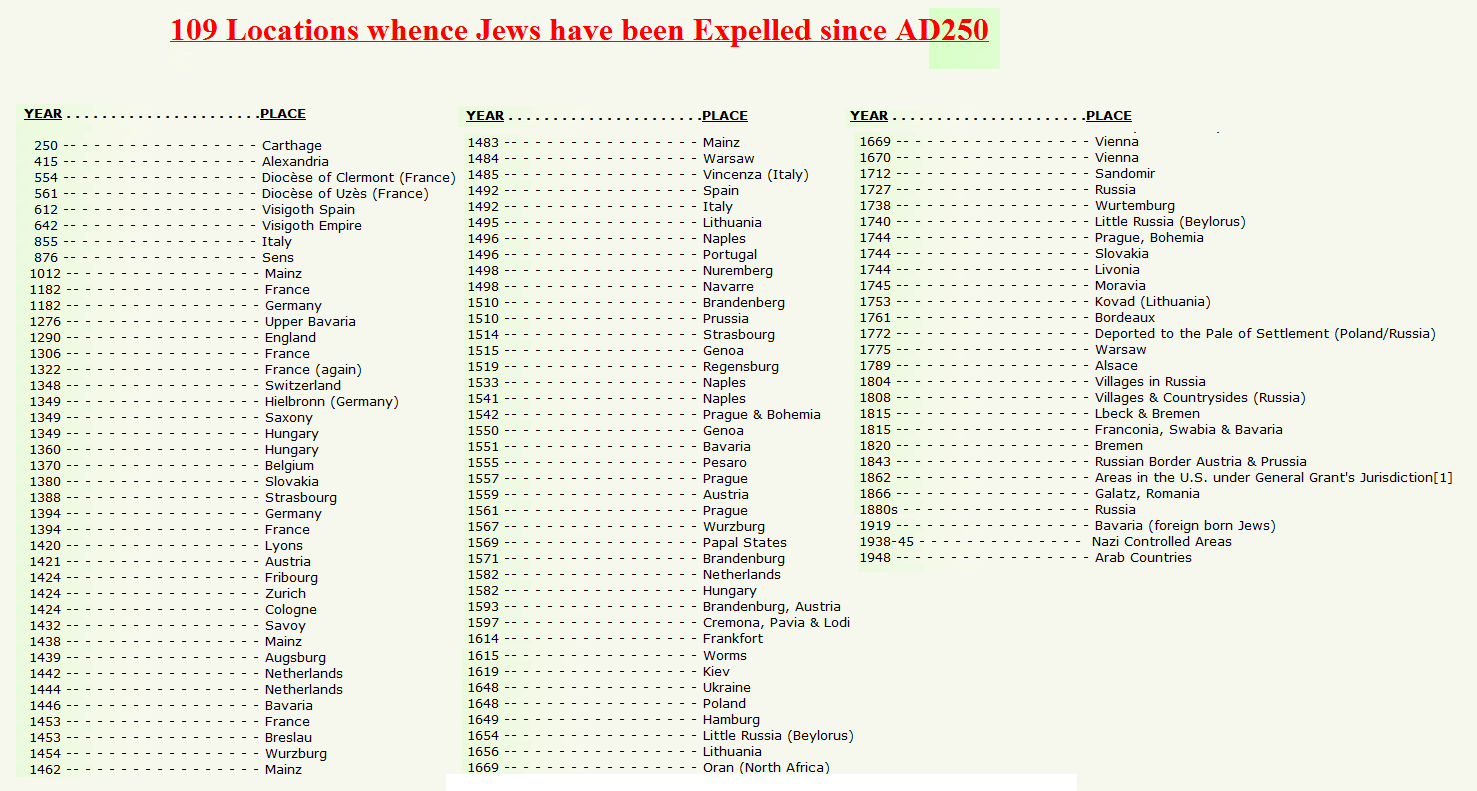
Task: Click the Cremona, Pavia & Lodi entry
Action: tap(777, 623)
